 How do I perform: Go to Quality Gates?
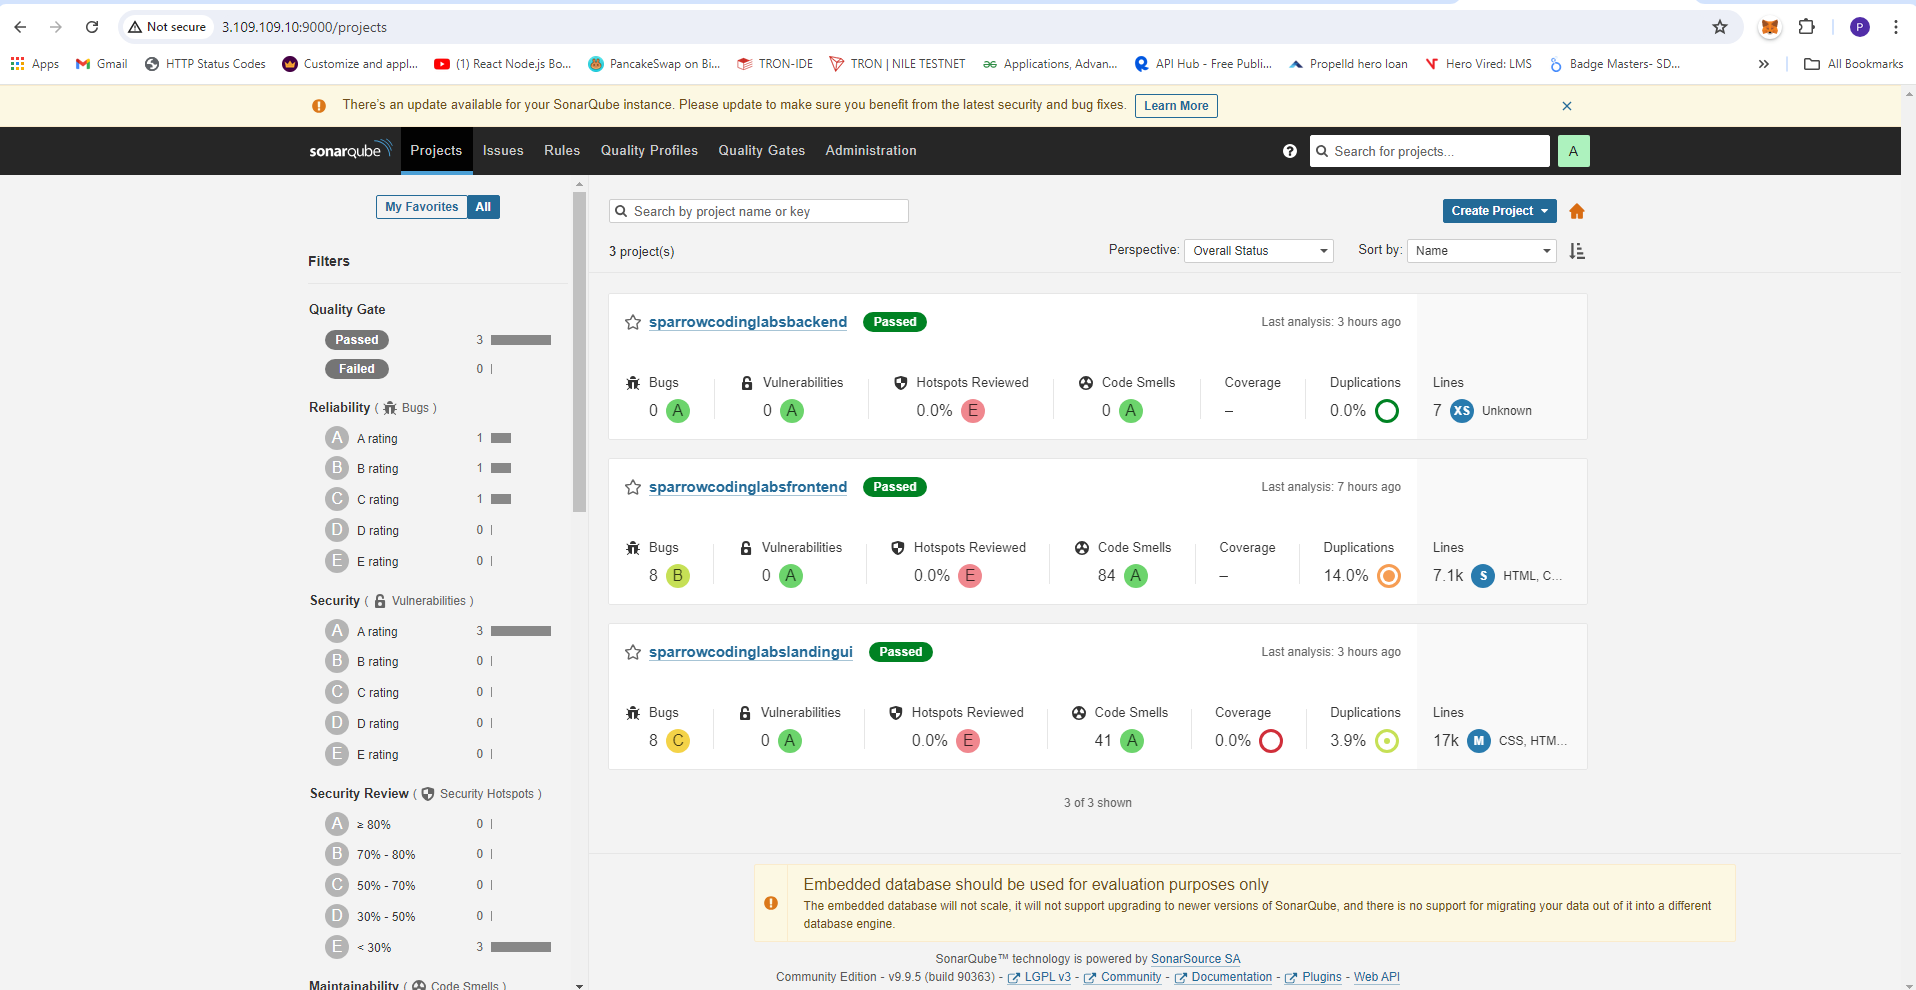762,151
